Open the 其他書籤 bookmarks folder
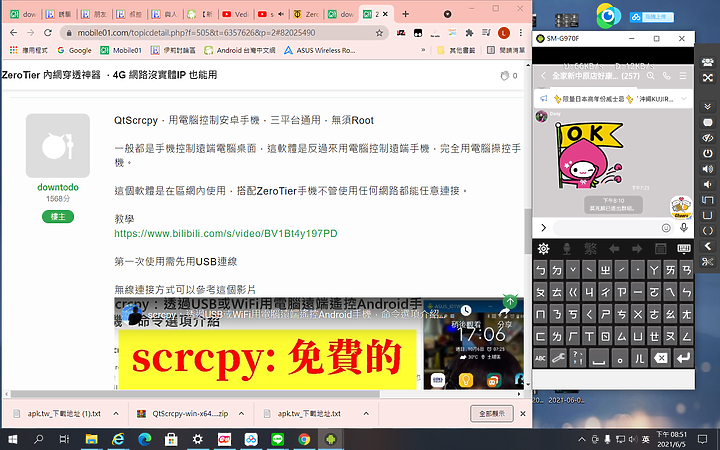The width and height of the screenshot is (720, 450). pos(456,50)
